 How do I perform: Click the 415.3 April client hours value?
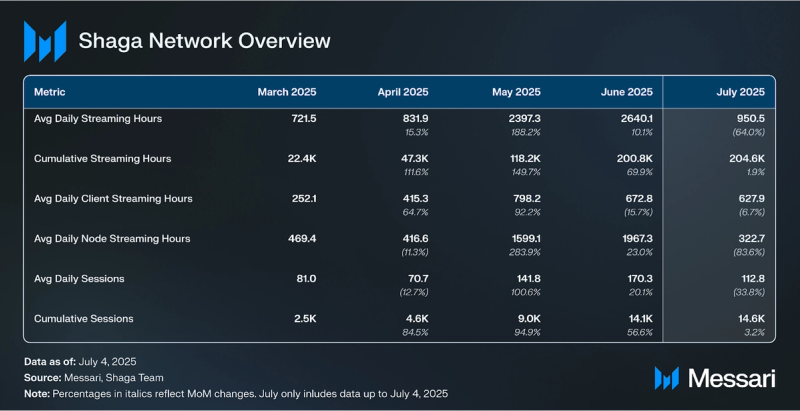pyautogui.click(x=415, y=199)
